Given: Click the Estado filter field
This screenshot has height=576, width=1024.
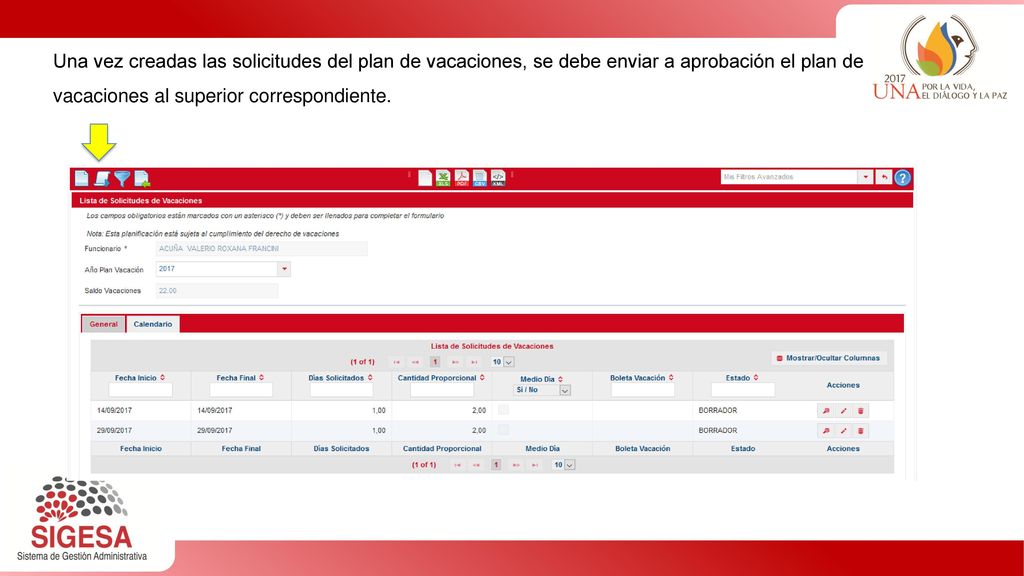Looking at the screenshot, I should click(x=743, y=390).
